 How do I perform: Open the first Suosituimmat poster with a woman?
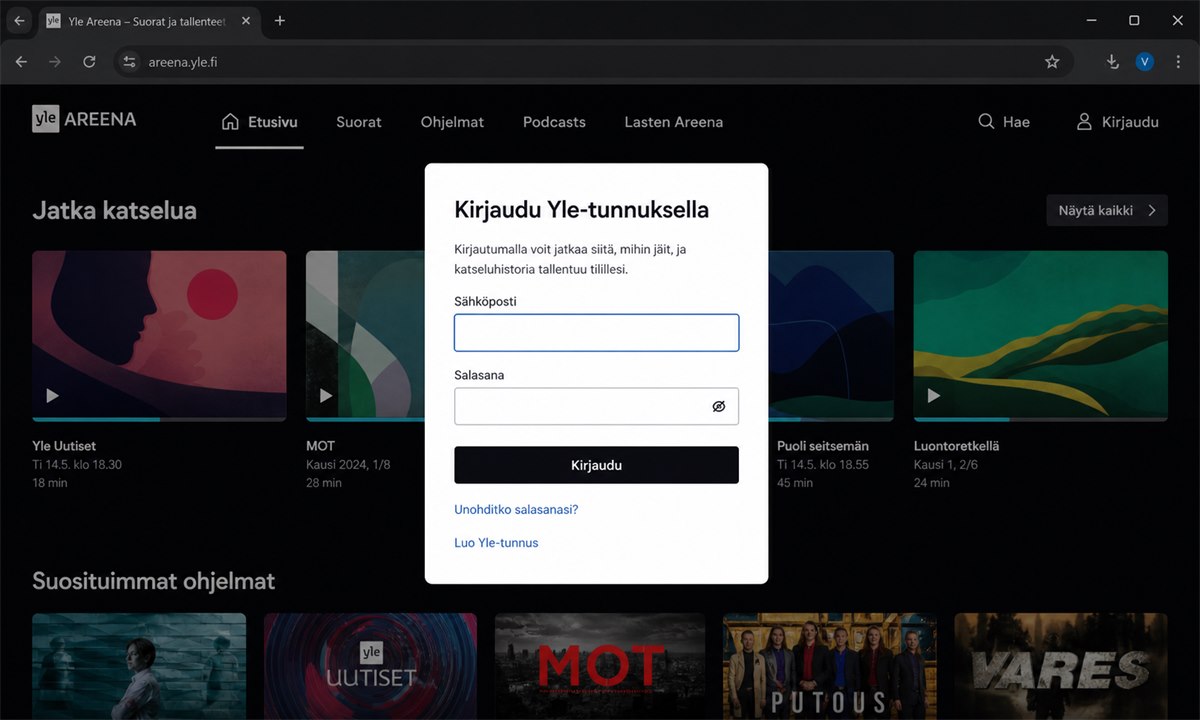pyautogui.click(x=139, y=666)
